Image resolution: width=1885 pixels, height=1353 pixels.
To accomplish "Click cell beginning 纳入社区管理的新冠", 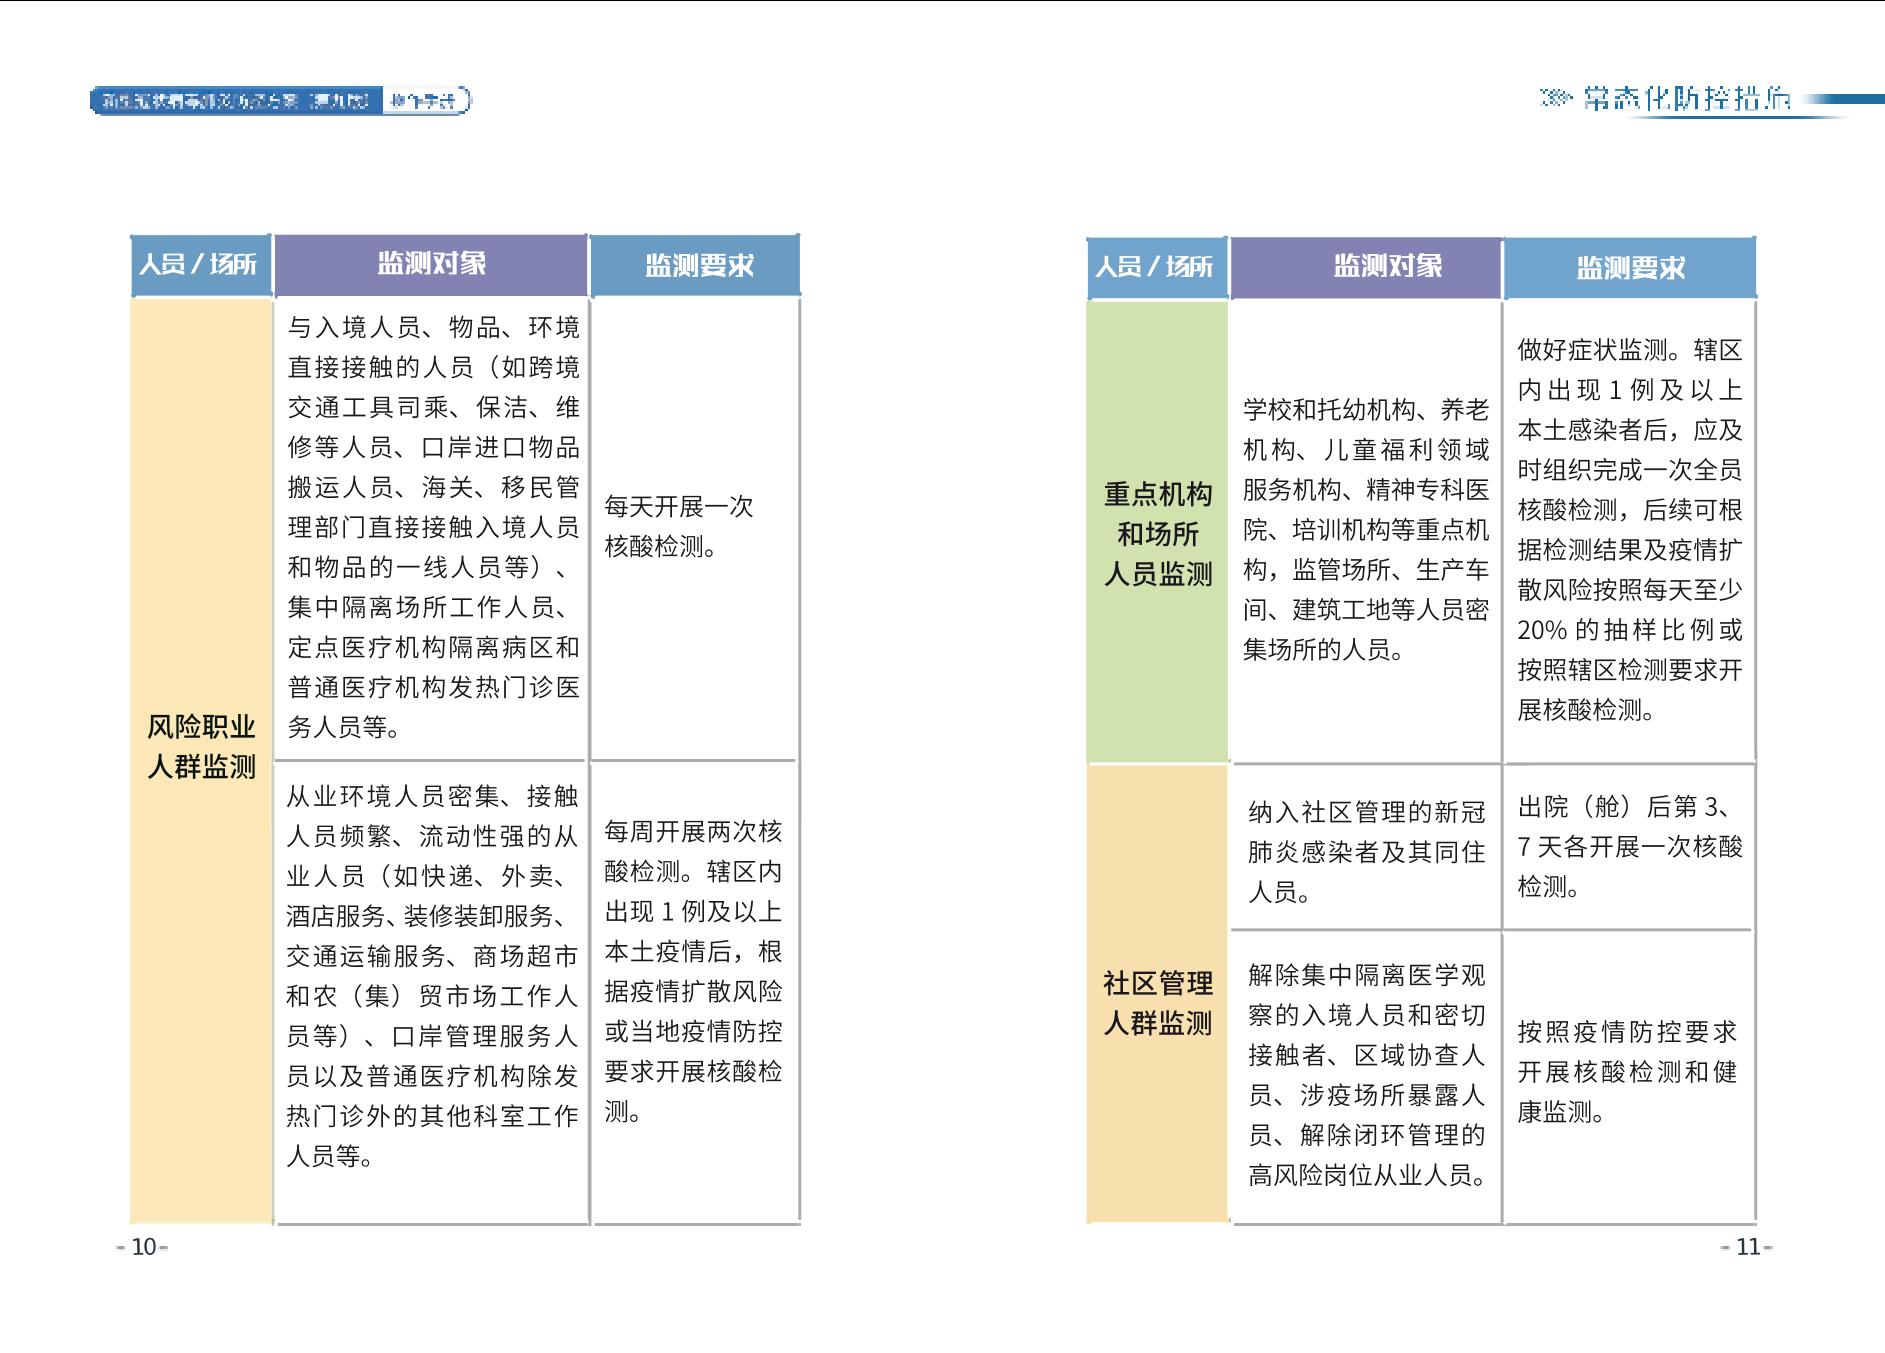I will pos(1366,847).
